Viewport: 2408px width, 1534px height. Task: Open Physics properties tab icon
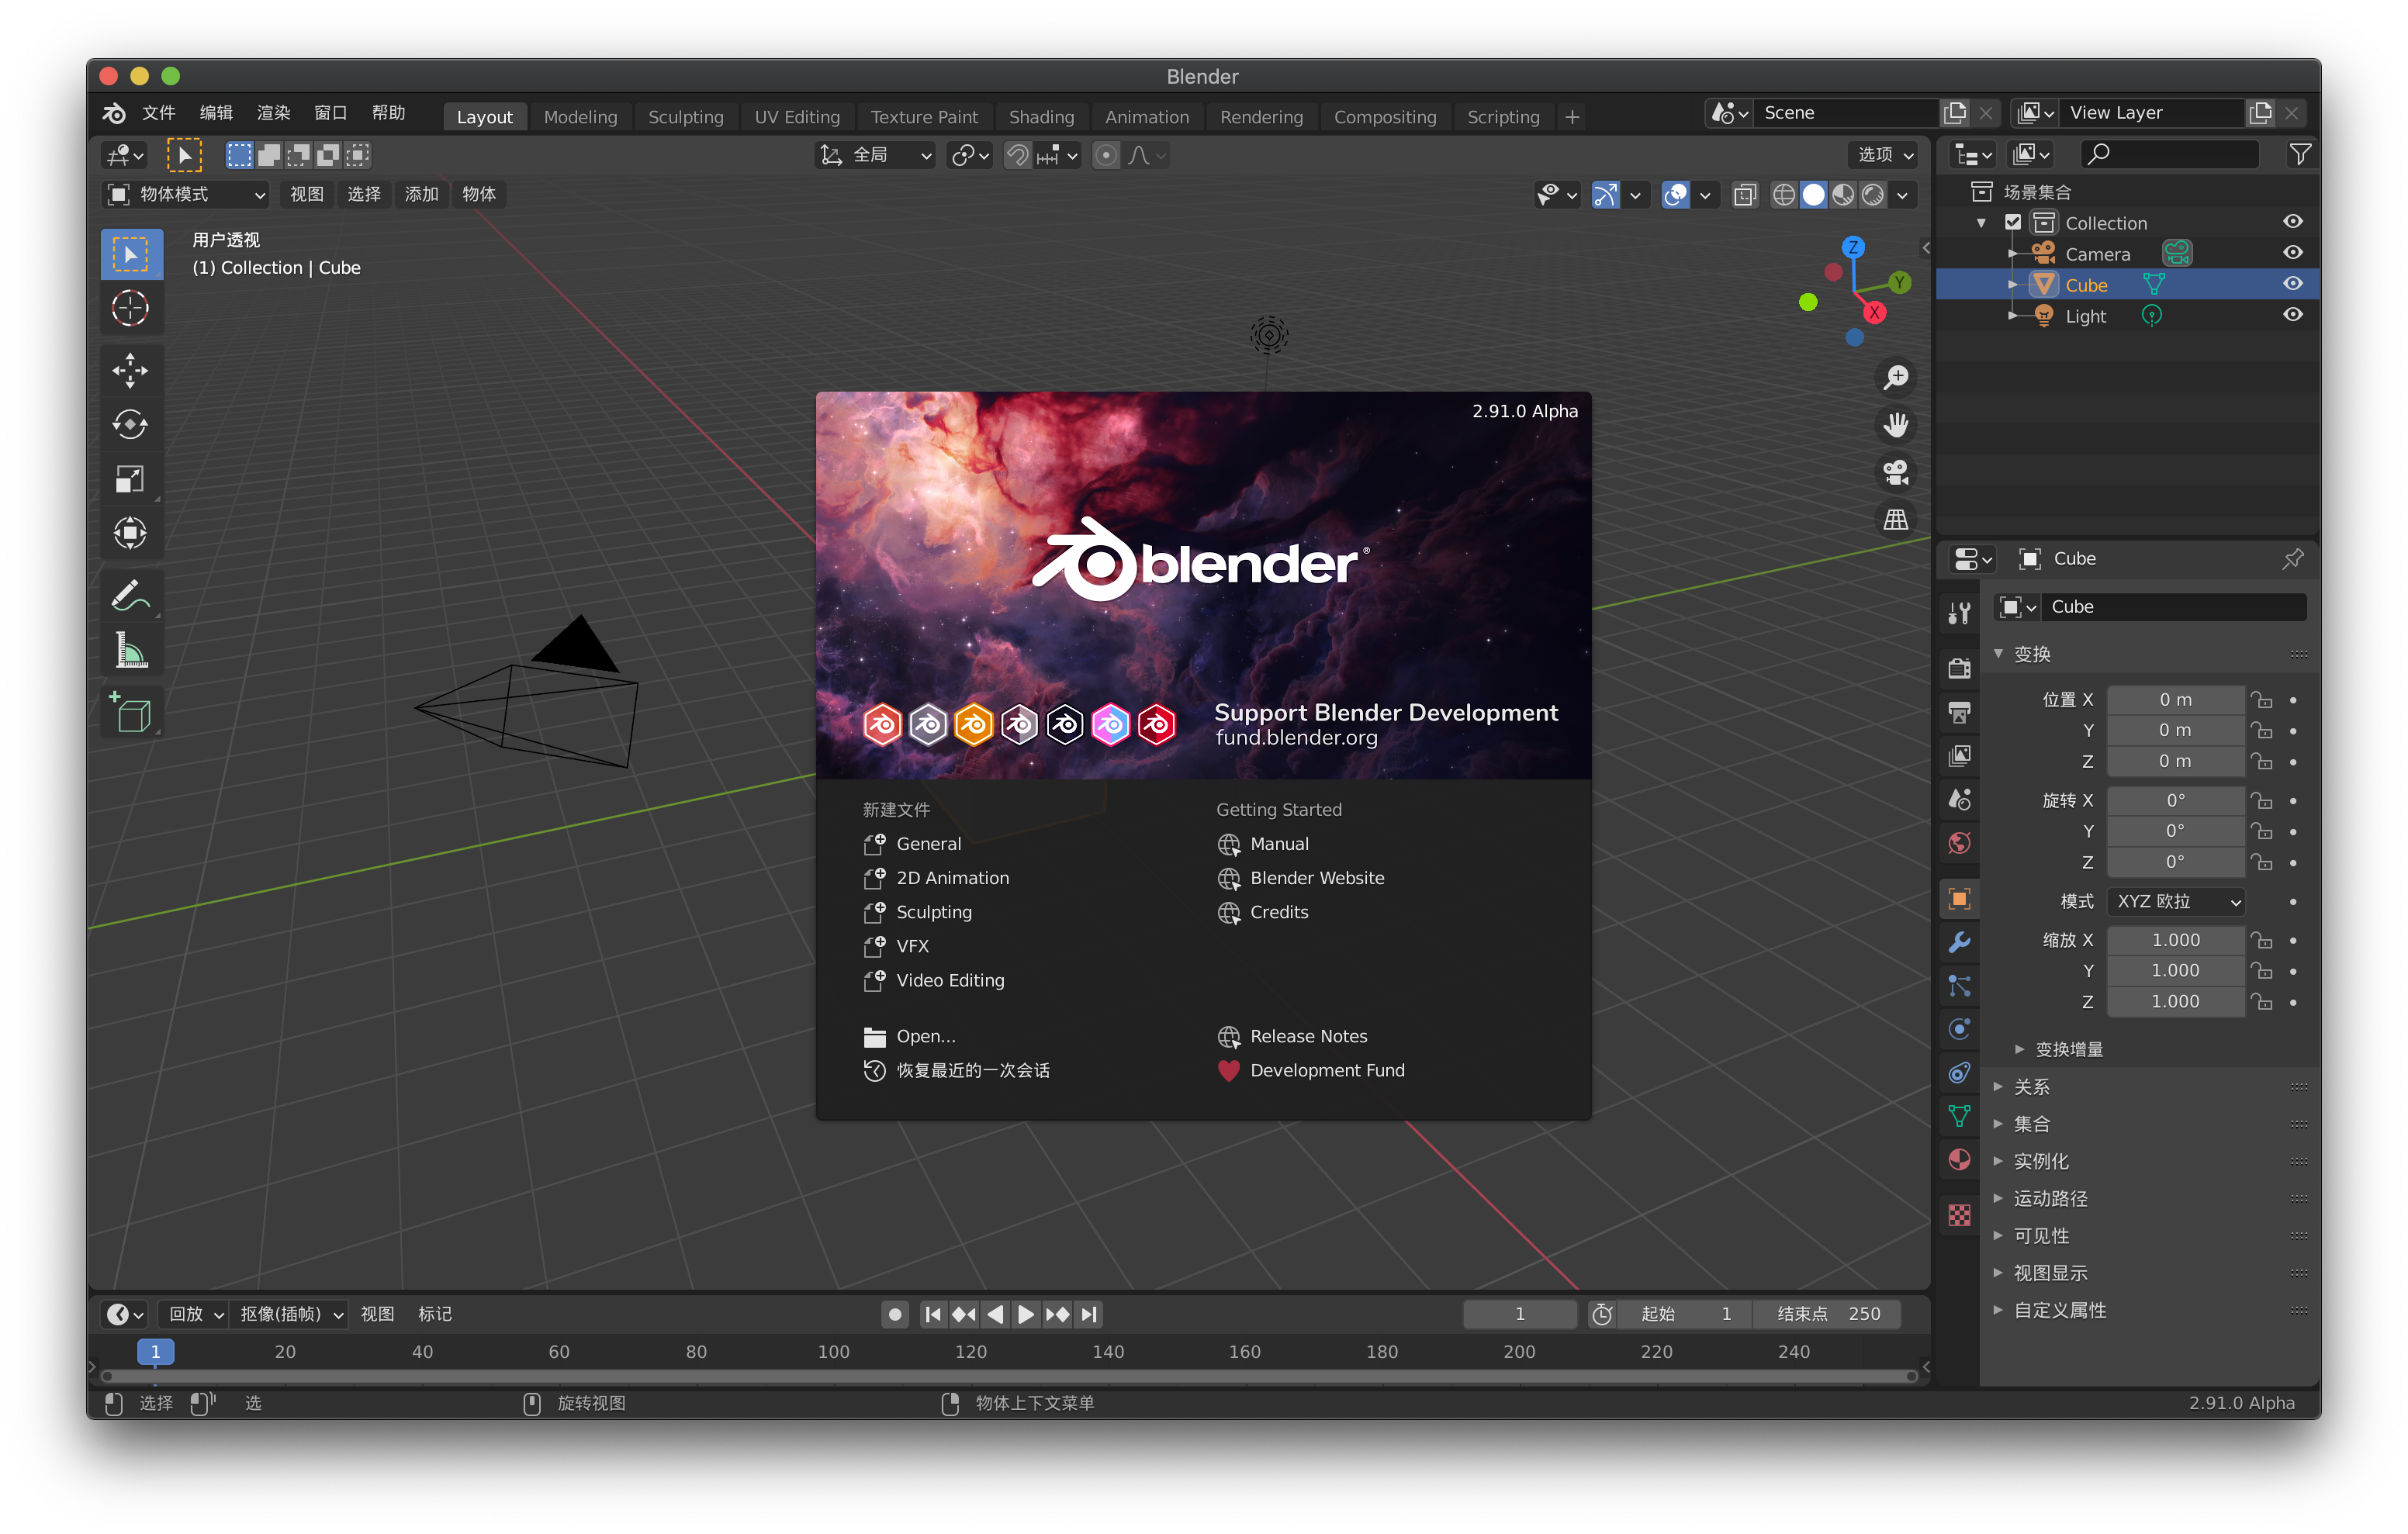[1960, 1029]
